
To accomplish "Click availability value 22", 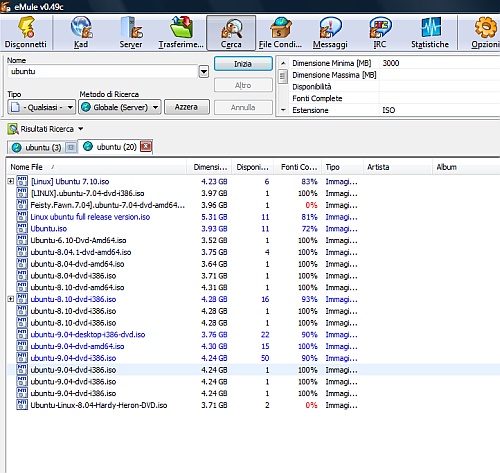I will 265,335.
